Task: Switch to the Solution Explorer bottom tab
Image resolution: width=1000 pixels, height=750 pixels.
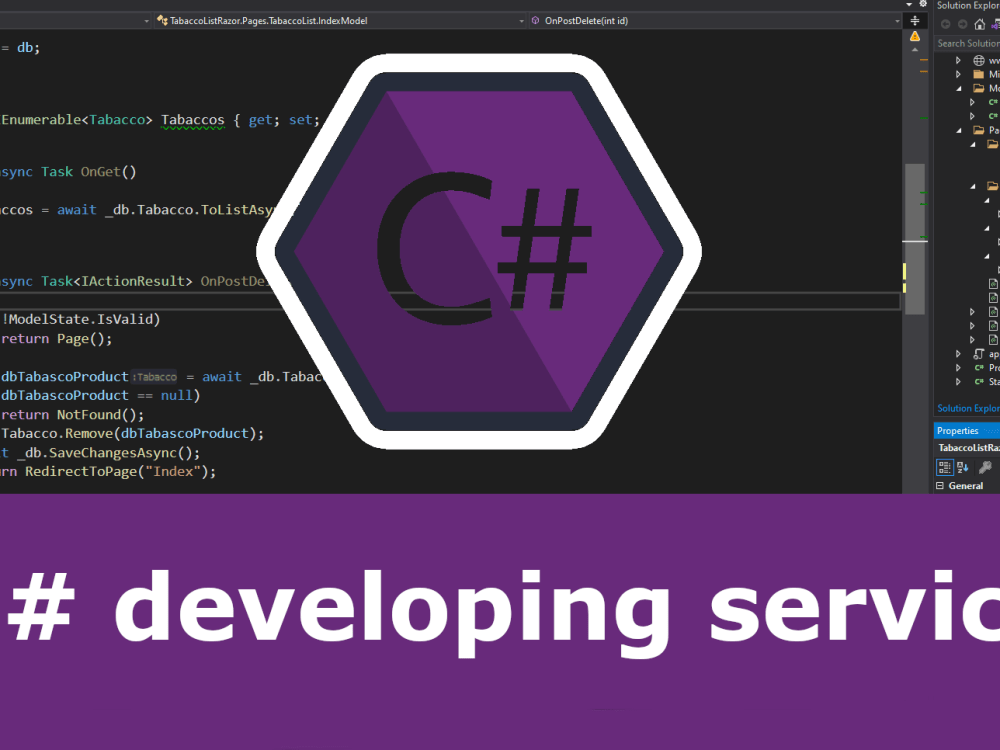Action: pos(968,408)
